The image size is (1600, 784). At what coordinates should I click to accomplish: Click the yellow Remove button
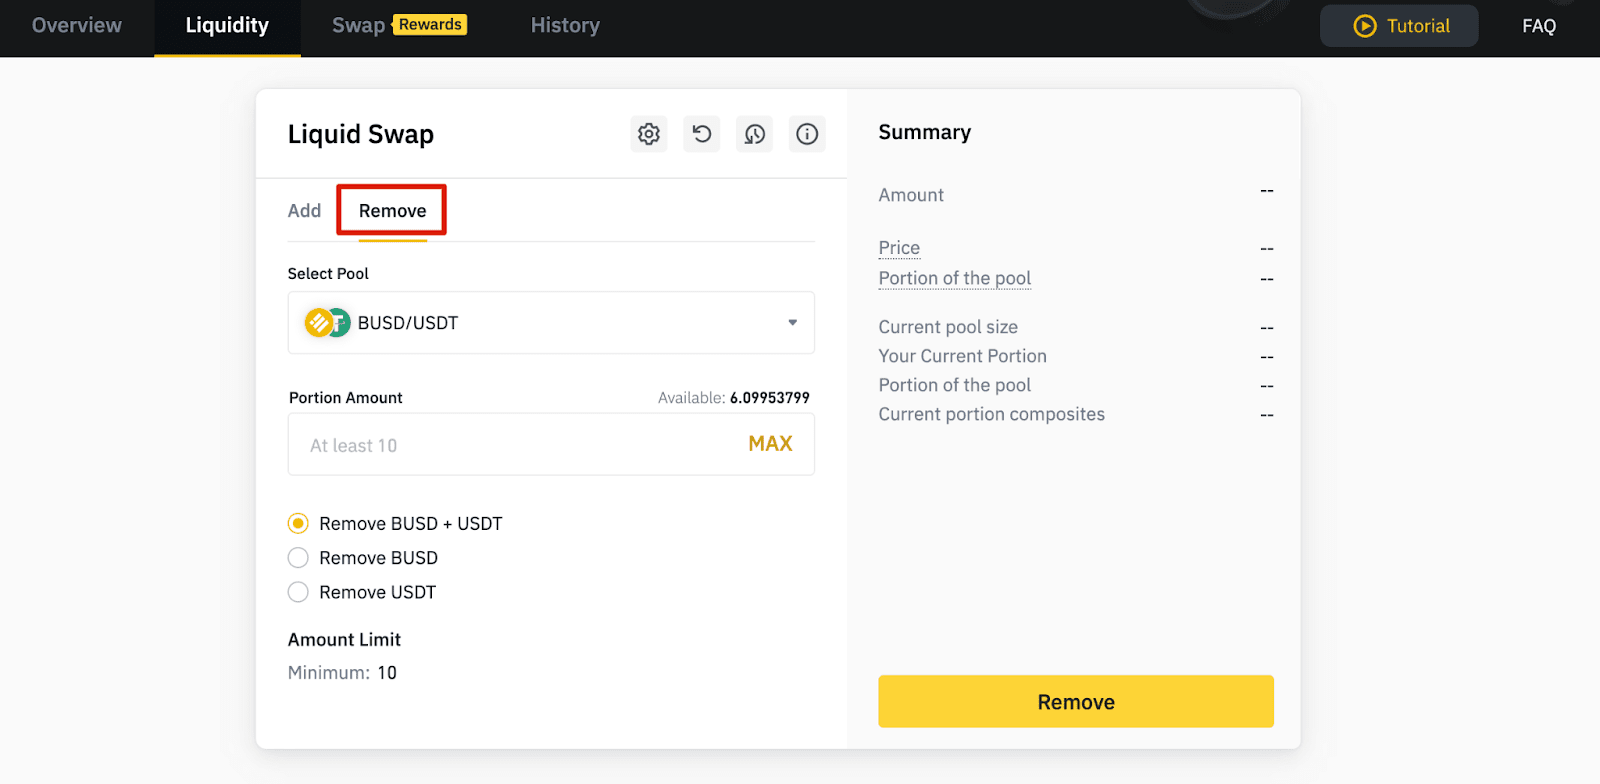(x=1076, y=702)
